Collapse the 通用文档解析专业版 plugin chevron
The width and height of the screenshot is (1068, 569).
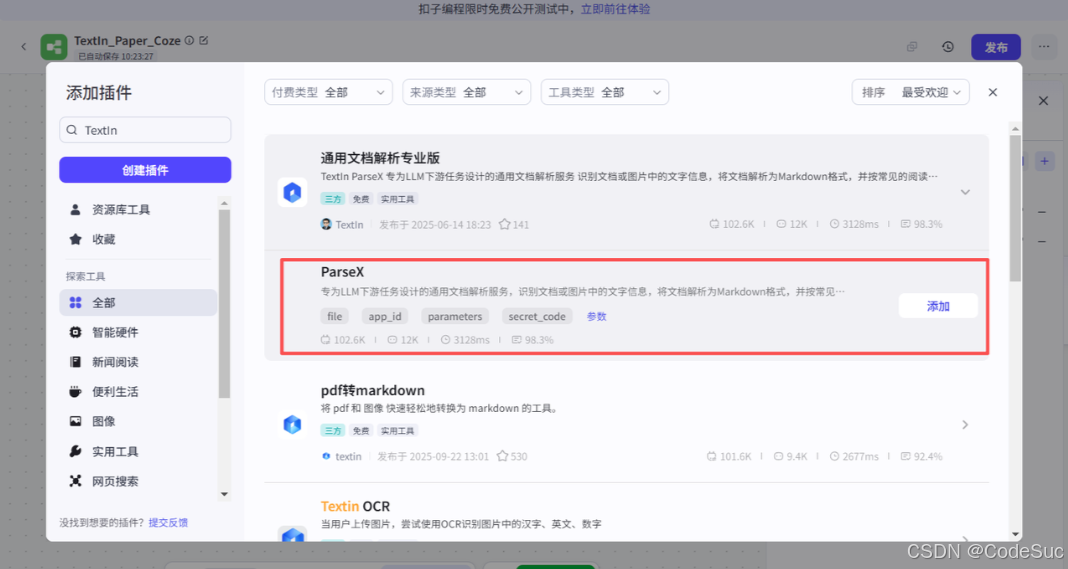click(965, 192)
